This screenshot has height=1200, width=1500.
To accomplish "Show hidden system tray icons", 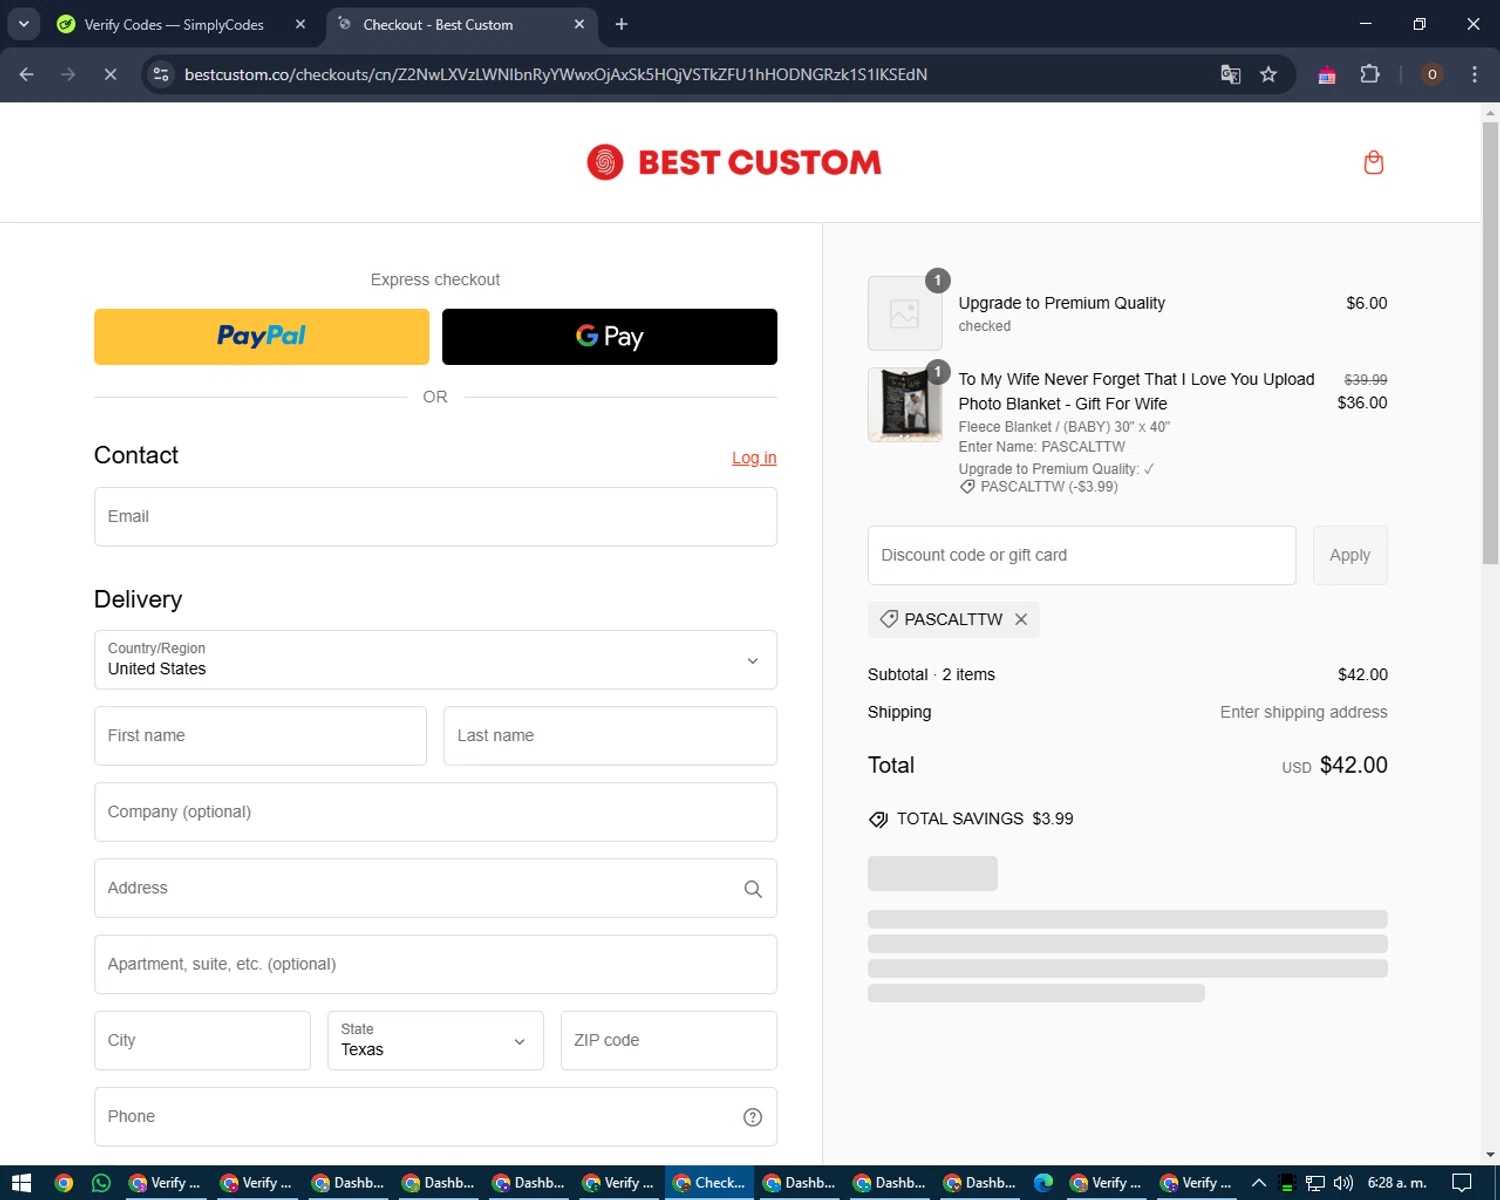I will (x=1259, y=1183).
